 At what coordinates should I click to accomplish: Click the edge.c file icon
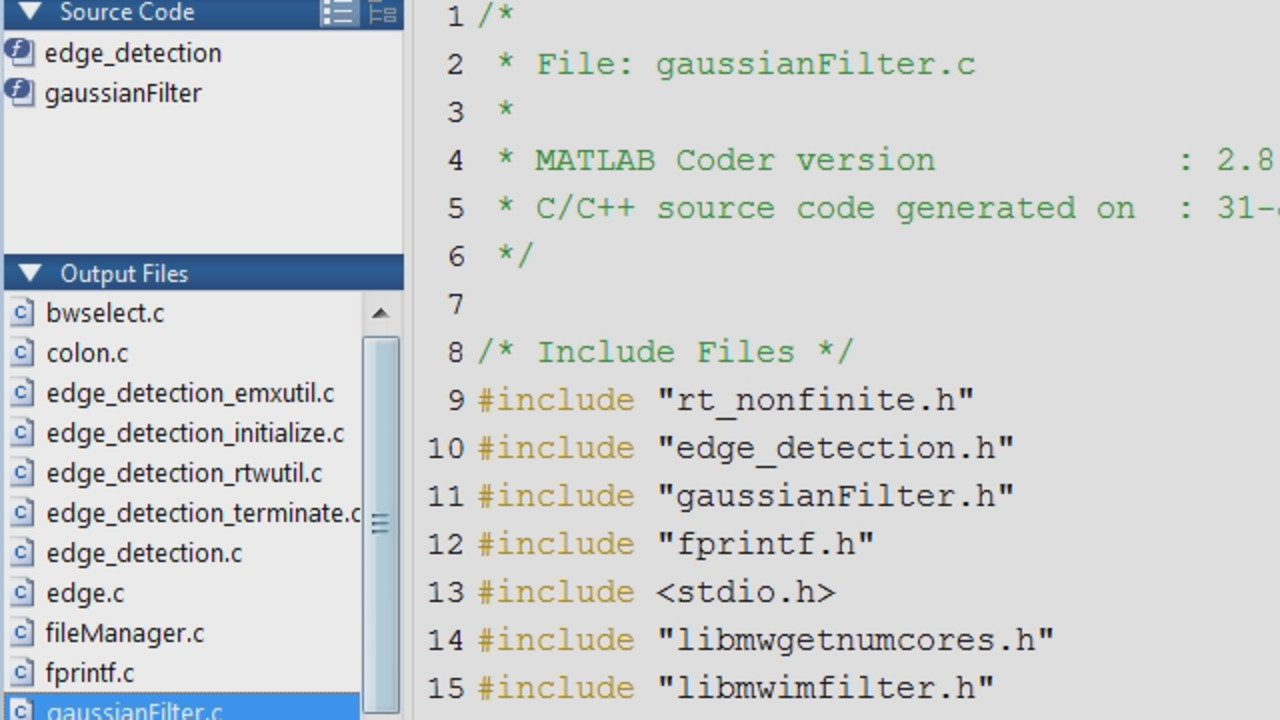[x=21, y=593]
